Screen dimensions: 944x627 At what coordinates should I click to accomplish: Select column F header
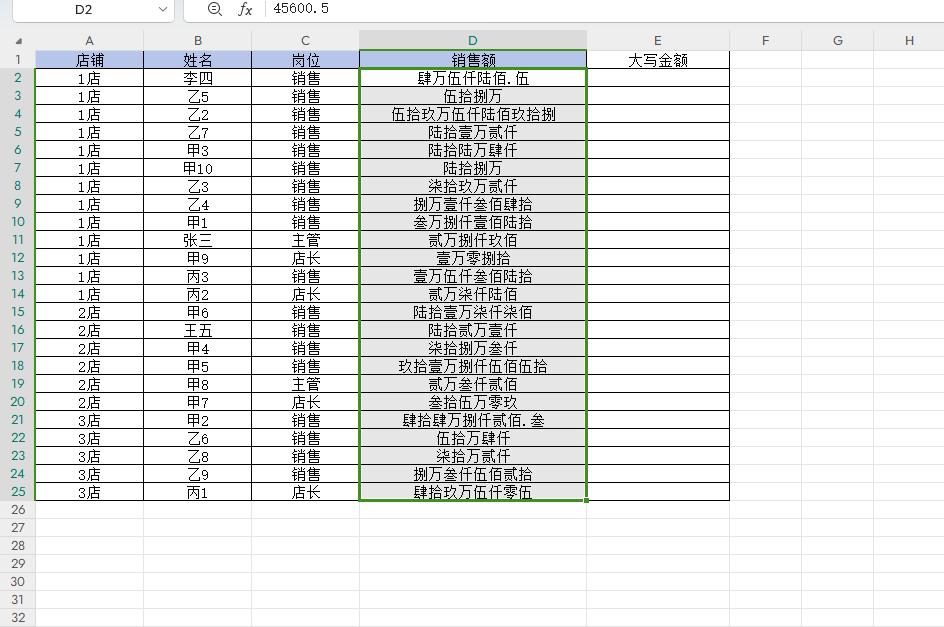[765, 40]
